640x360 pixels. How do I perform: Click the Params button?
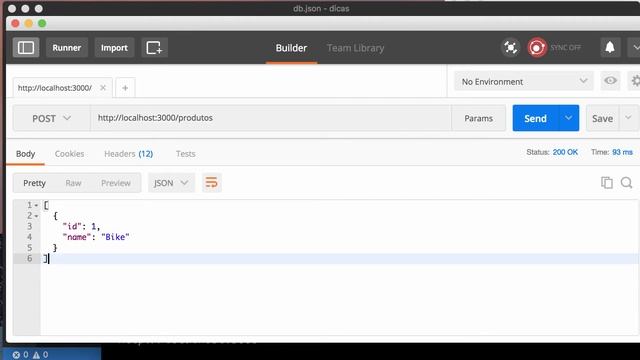478,118
